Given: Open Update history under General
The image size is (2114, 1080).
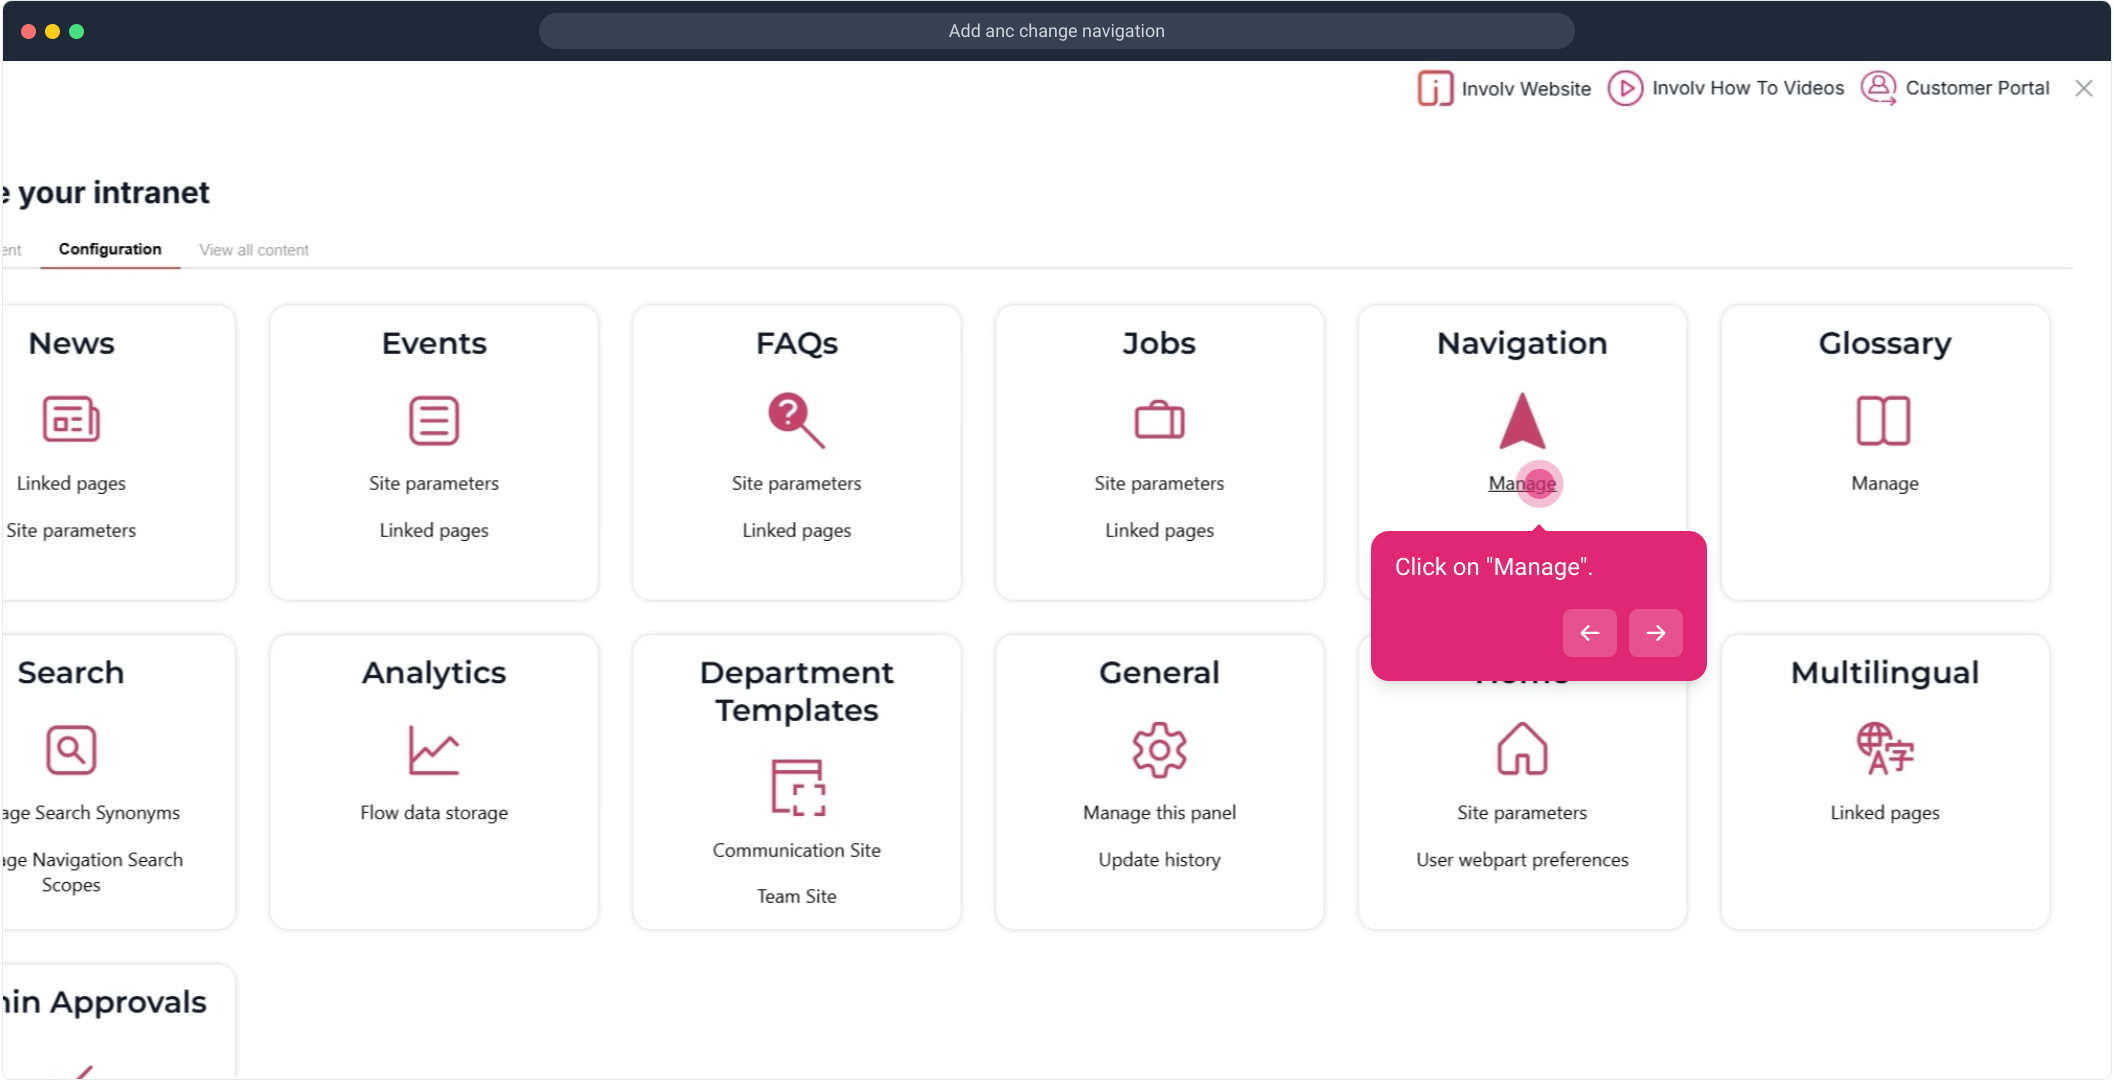Looking at the screenshot, I should 1159,860.
